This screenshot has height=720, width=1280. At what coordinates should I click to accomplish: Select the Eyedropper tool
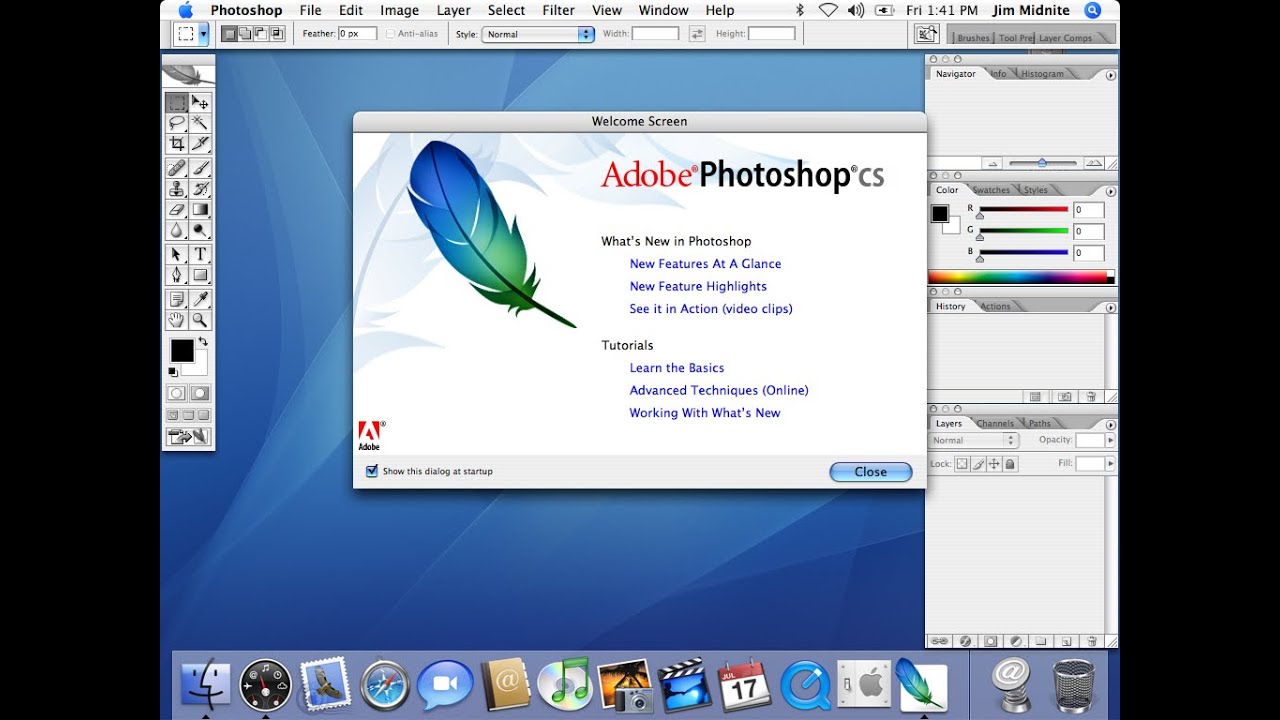tap(200, 299)
